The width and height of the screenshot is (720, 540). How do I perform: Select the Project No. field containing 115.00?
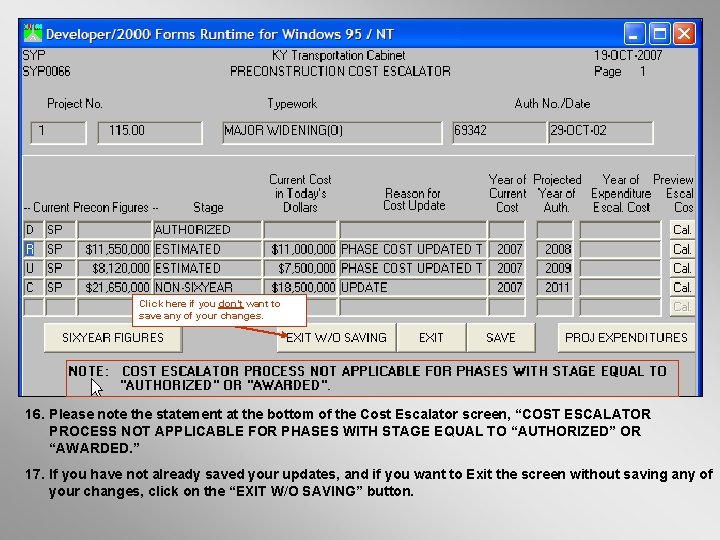pos(150,133)
